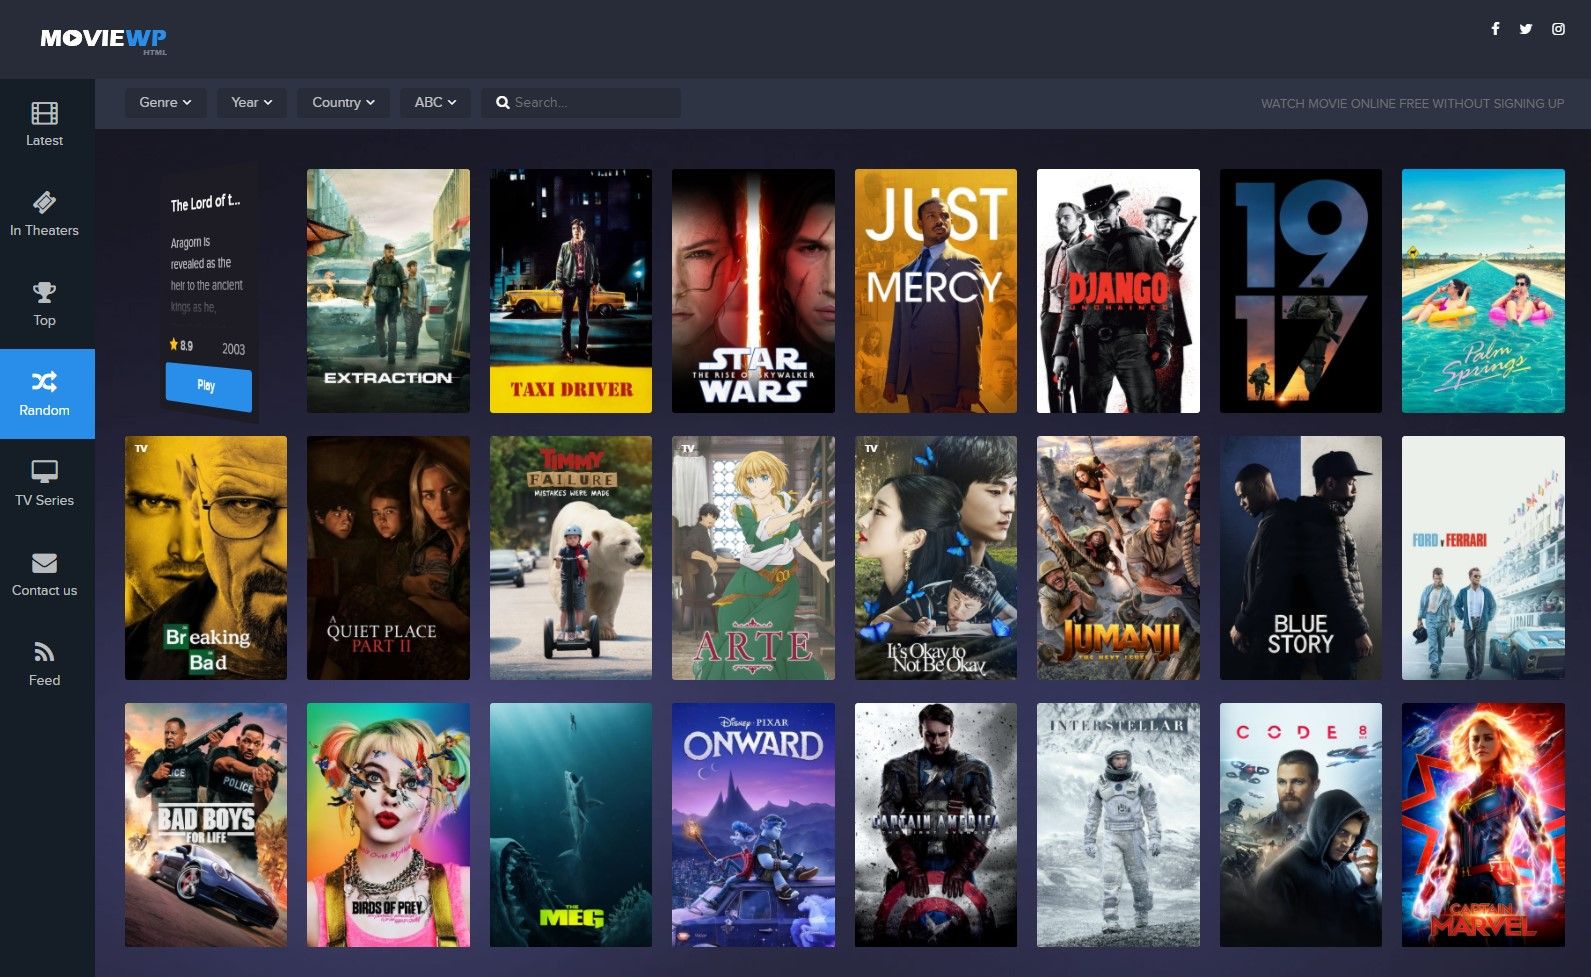
Task: Open the TV Series monitor icon
Action: pyautogui.click(x=44, y=471)
